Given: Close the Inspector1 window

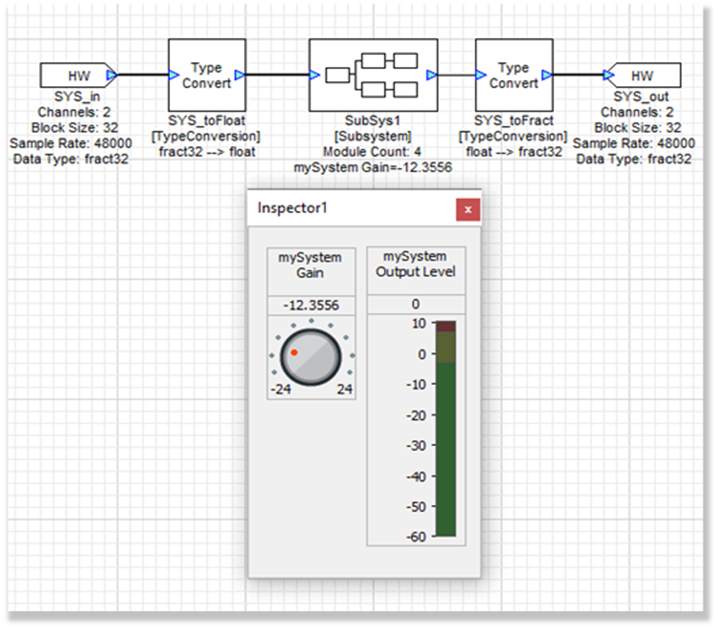Looking at the screenshot, I should (468, 209).
